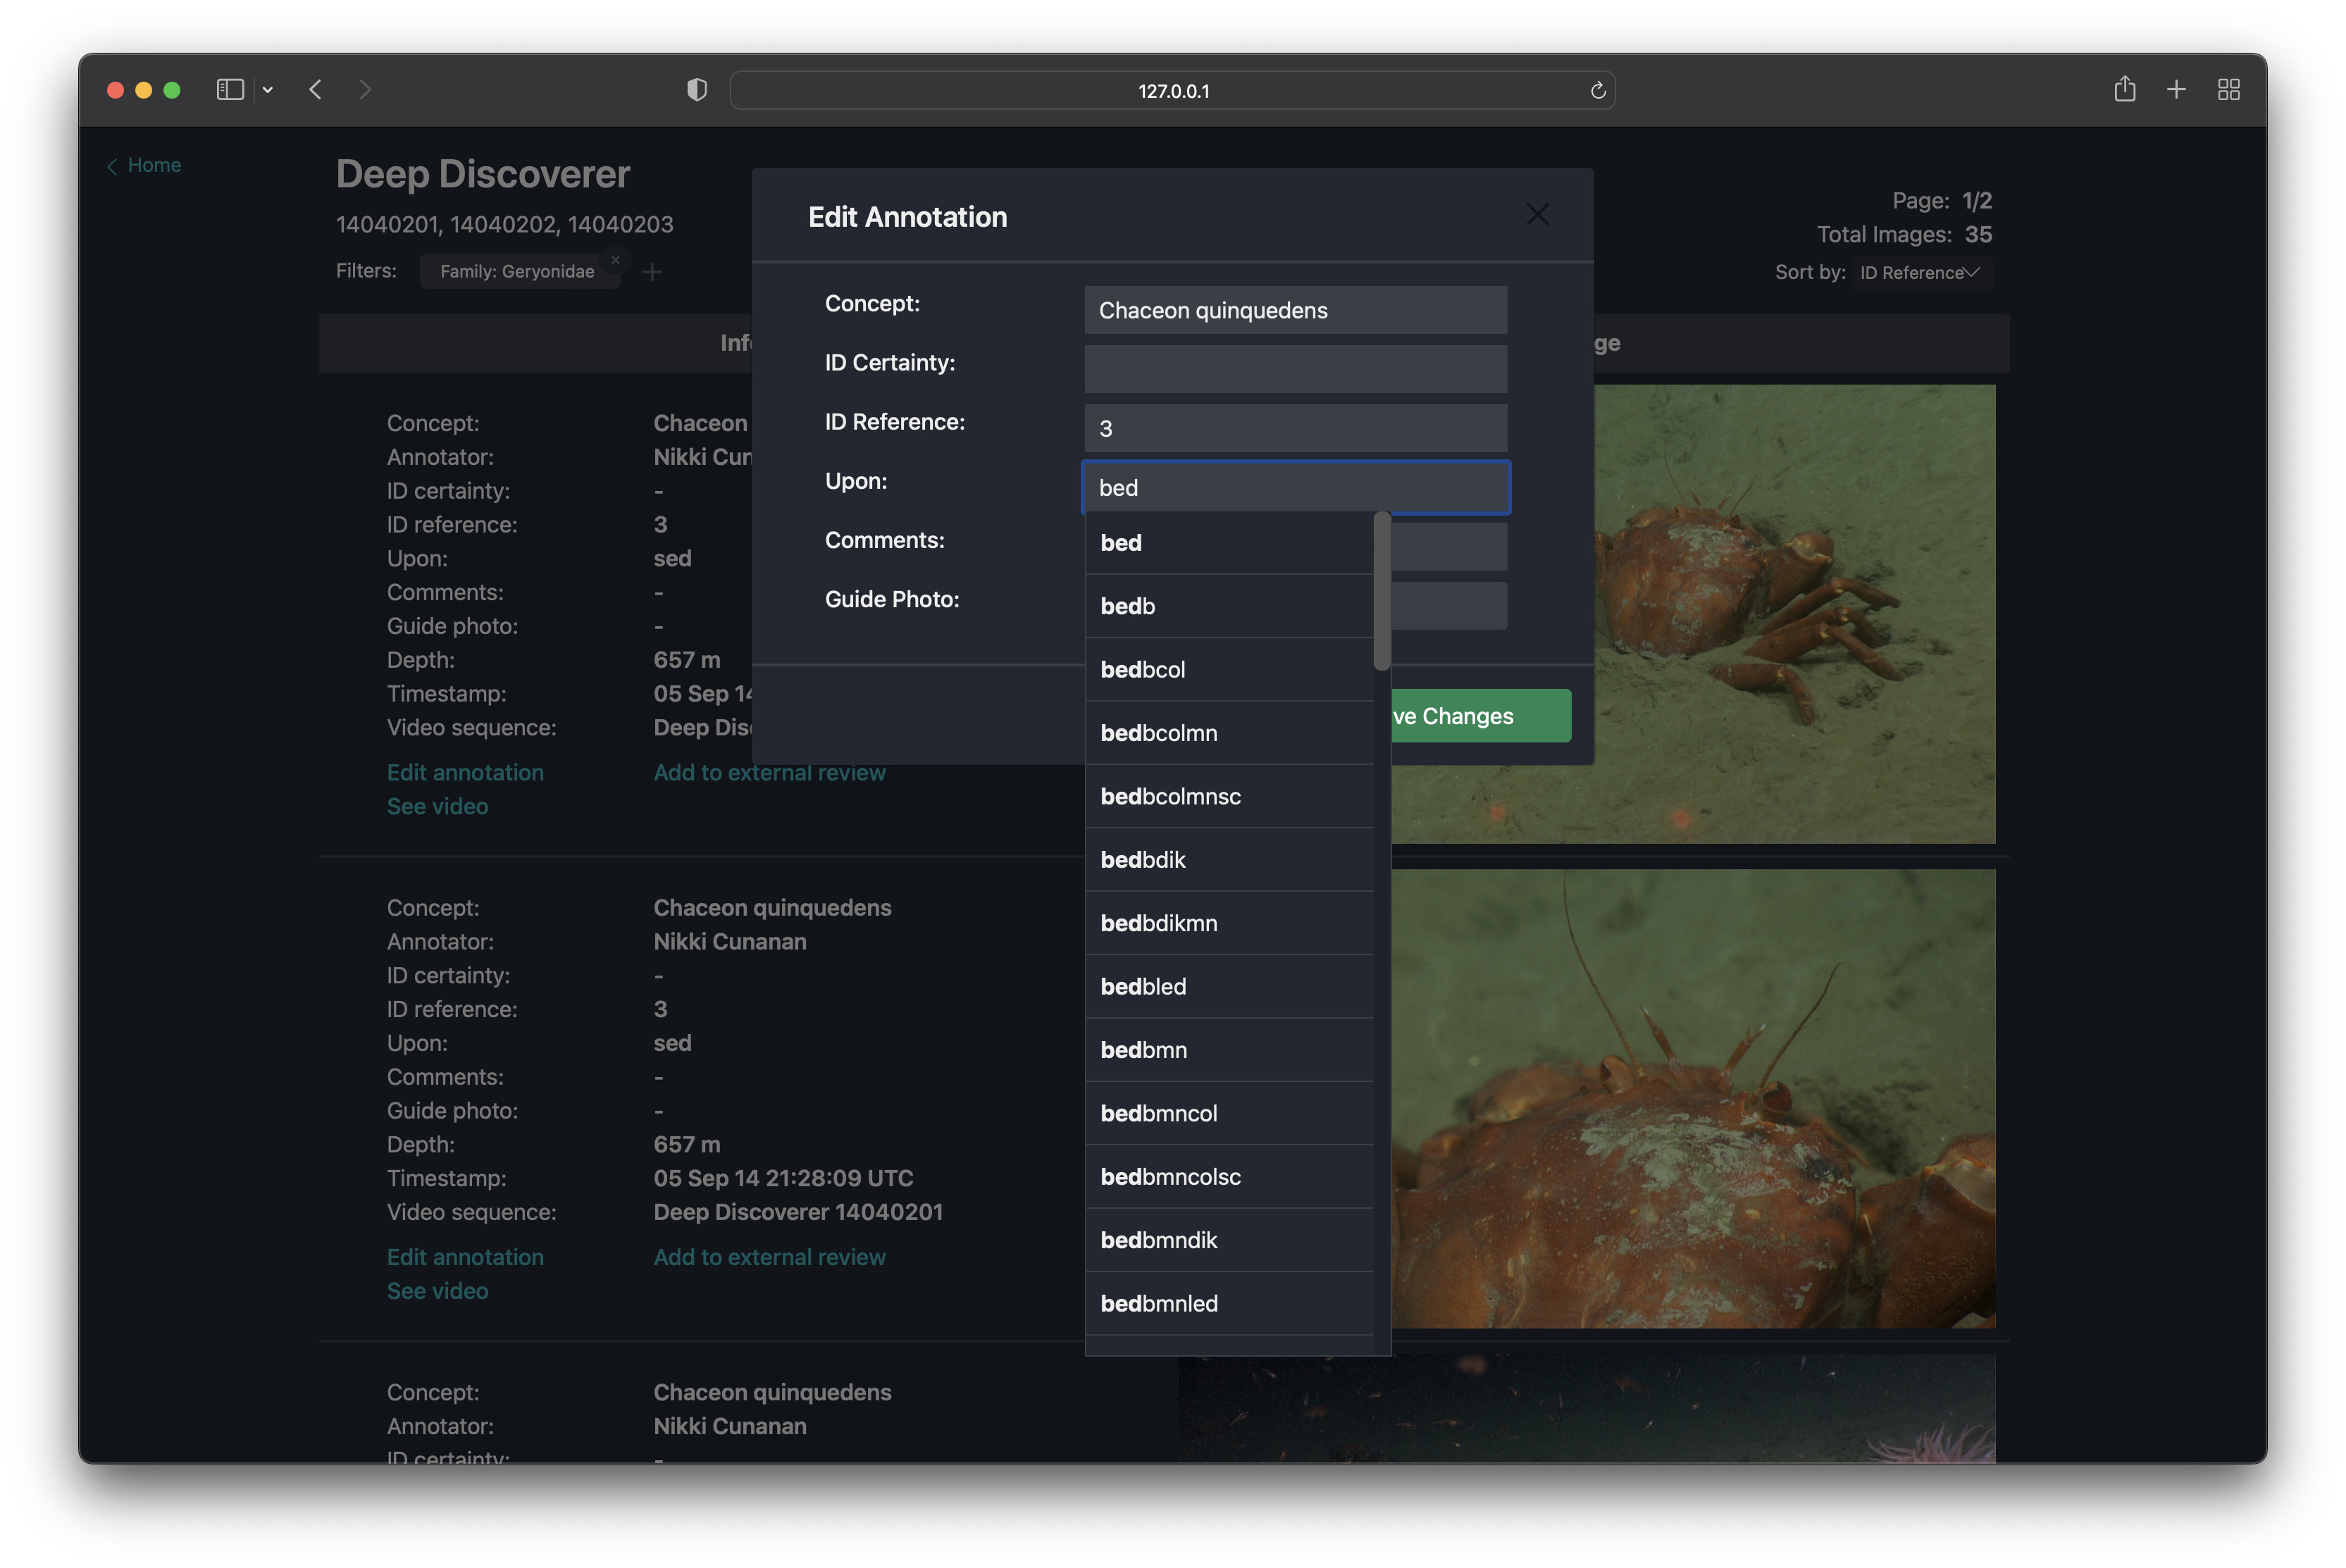Open the Share icon in toolbar
The image size is (2346, 1568).
click(2124, 90)
